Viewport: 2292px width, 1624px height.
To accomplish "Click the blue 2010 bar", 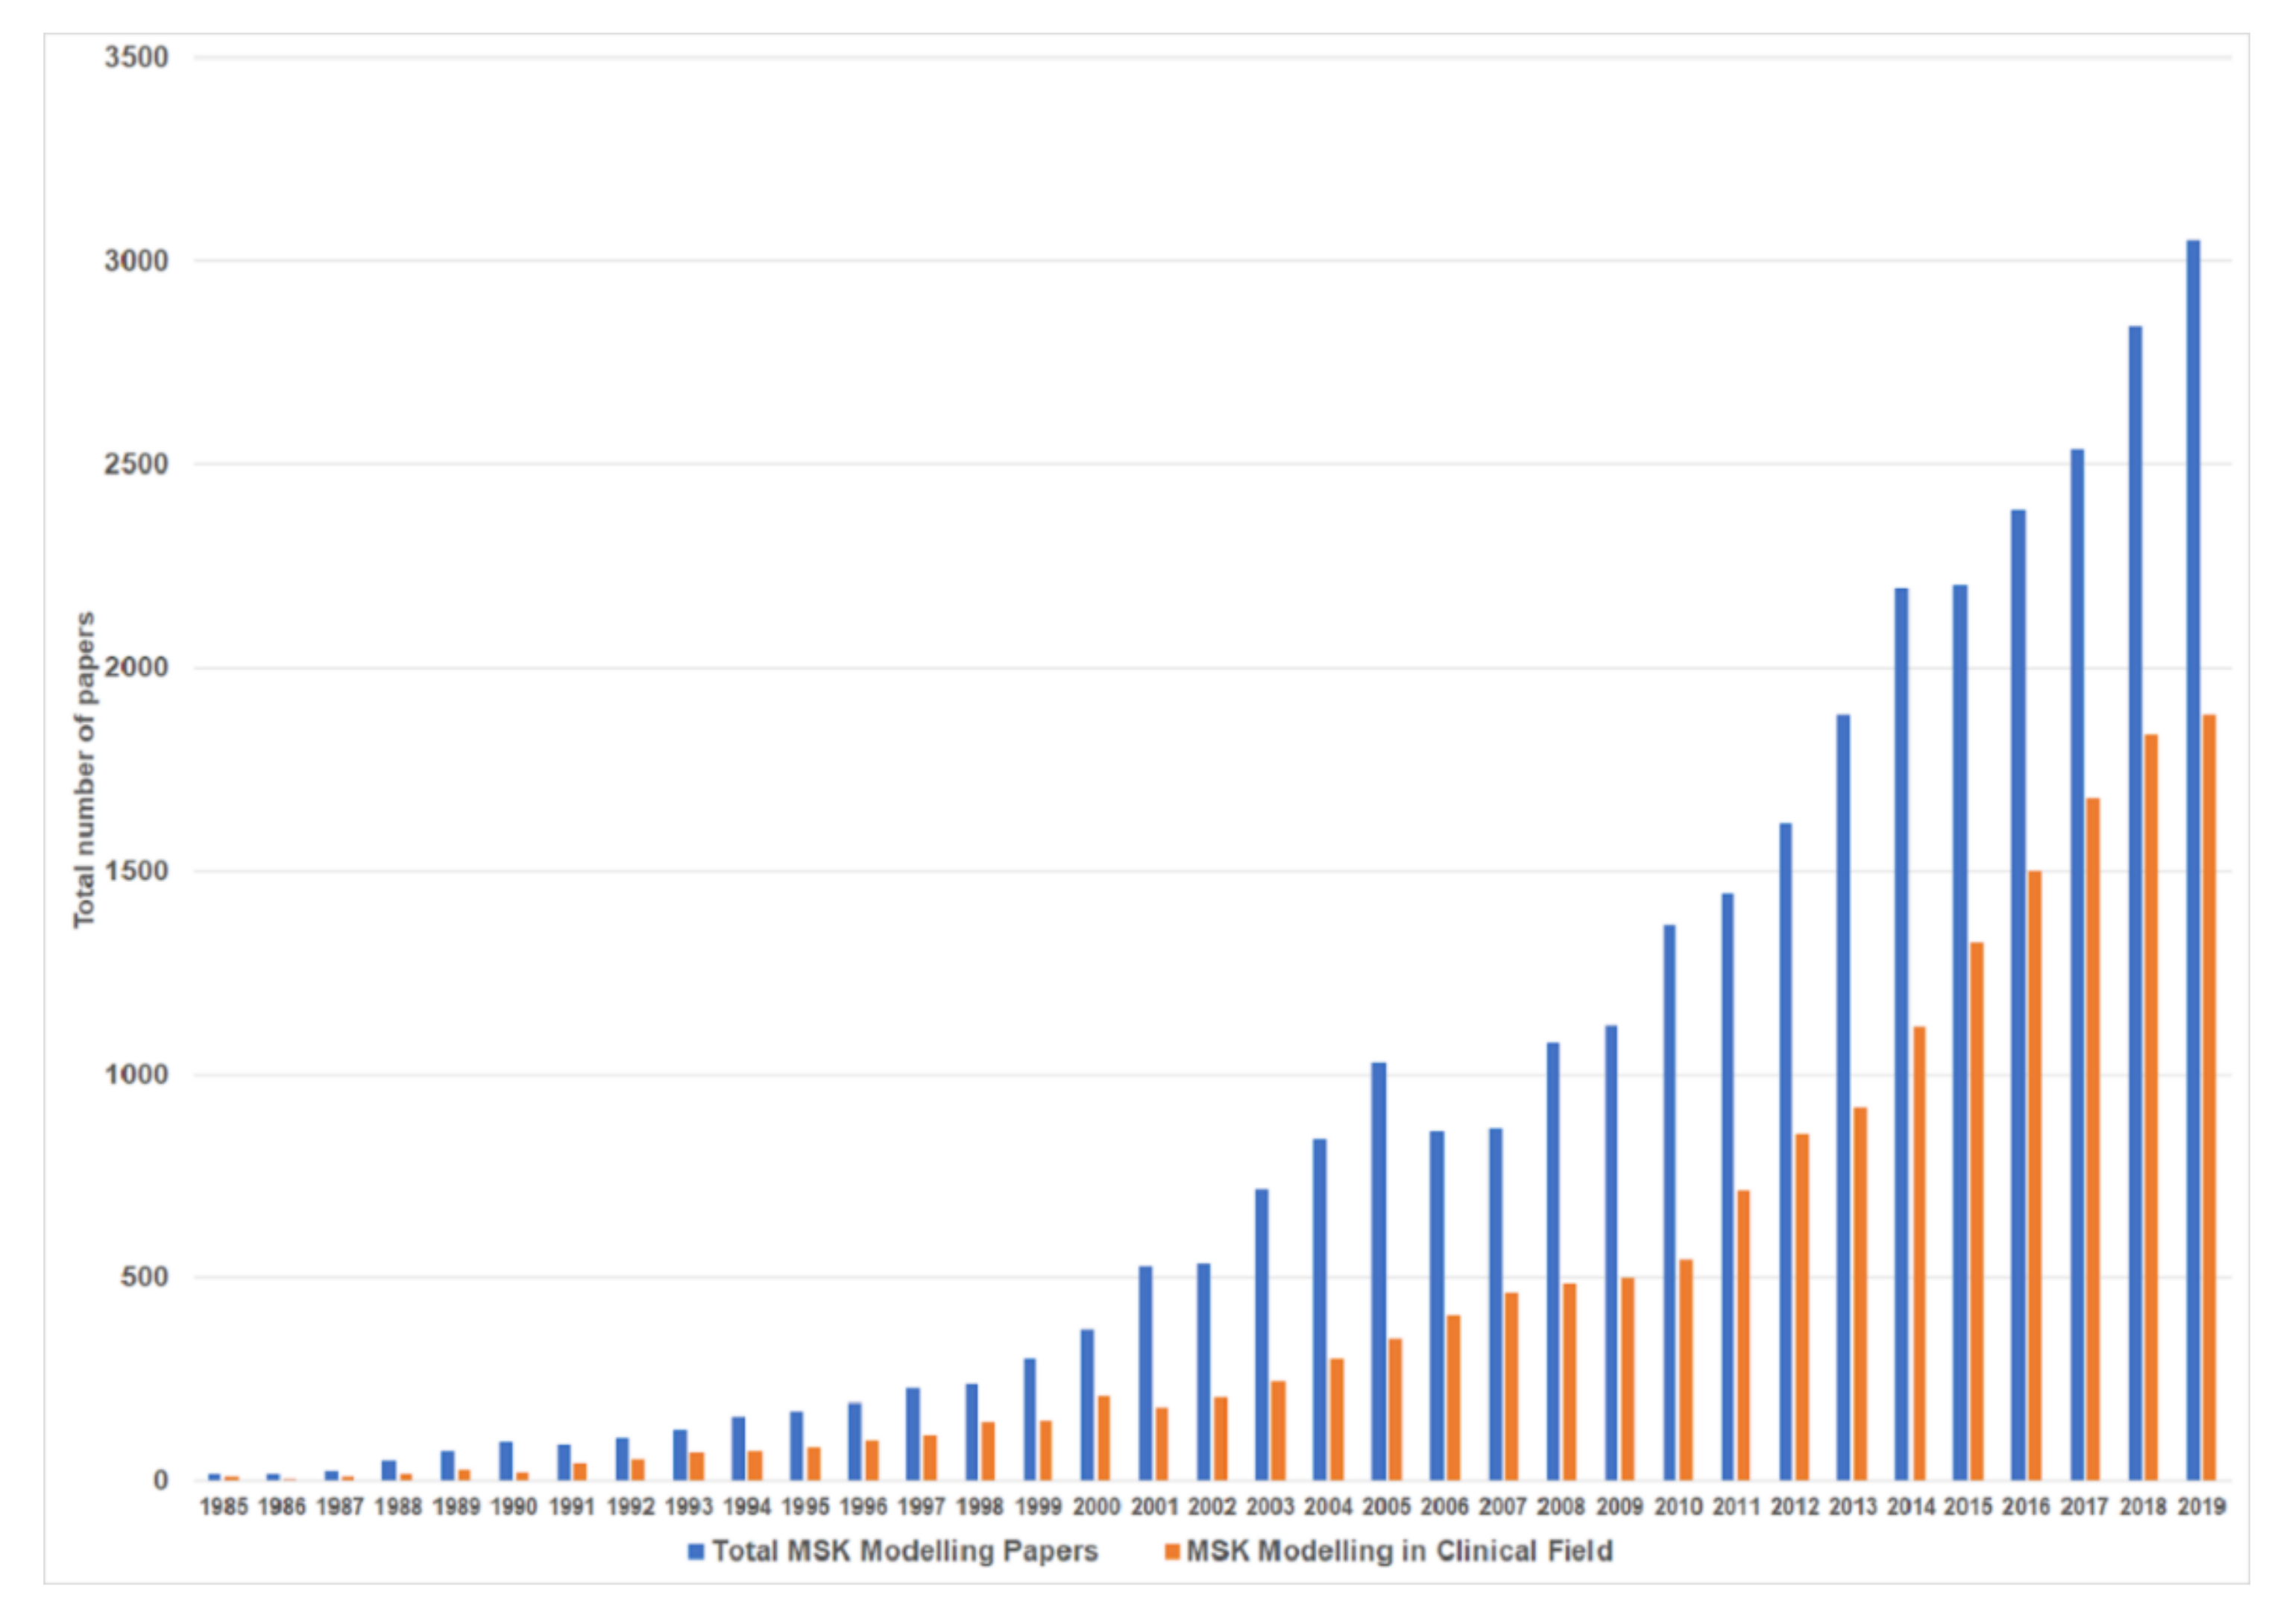I will 1669,1202.
